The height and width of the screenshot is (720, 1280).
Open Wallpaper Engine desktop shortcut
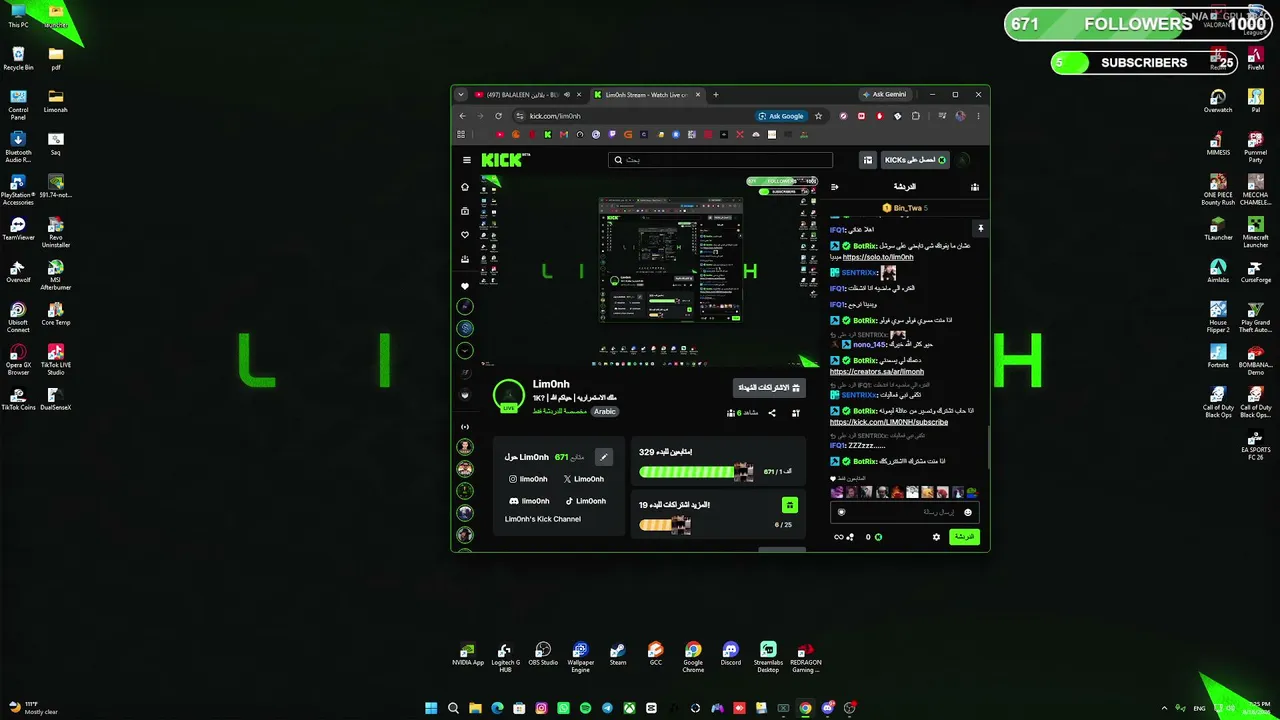coord(580,656)
